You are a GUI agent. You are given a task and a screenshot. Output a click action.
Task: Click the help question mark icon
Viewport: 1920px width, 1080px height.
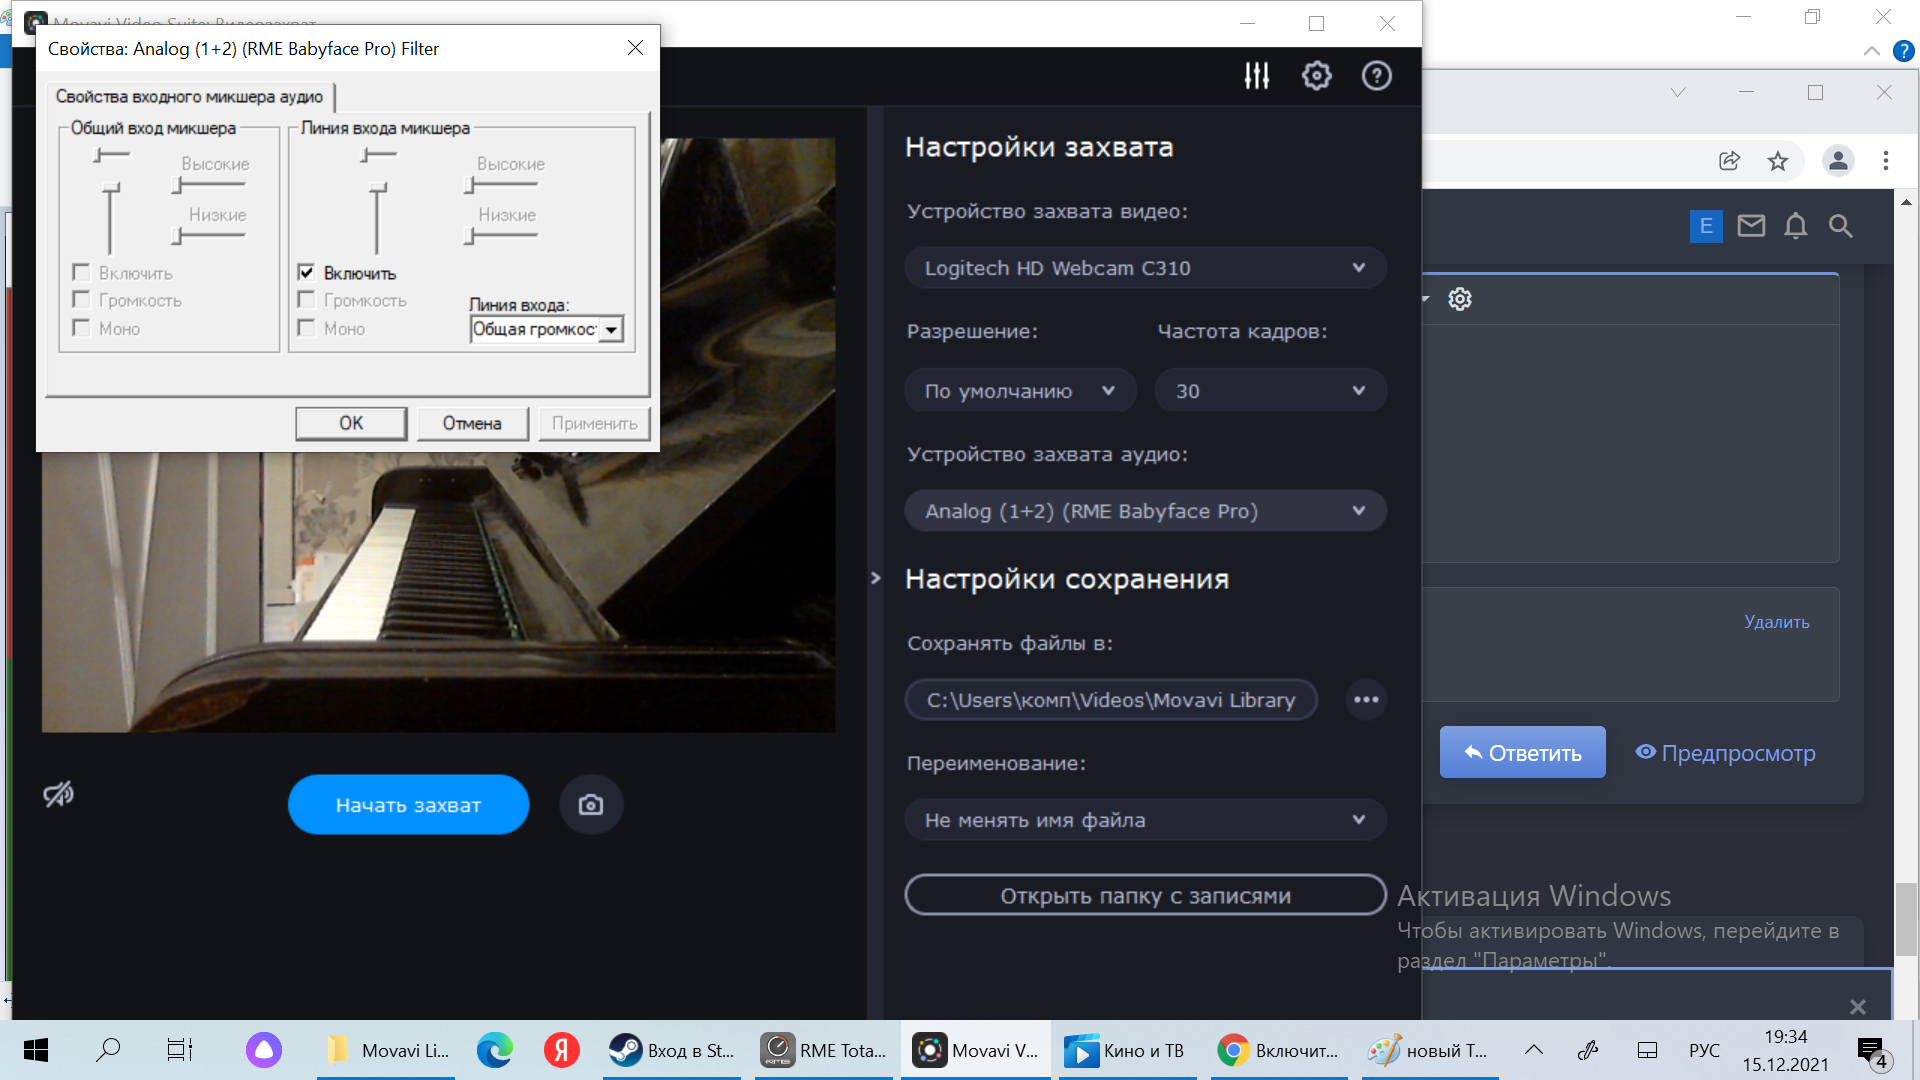coord(1376,76)
